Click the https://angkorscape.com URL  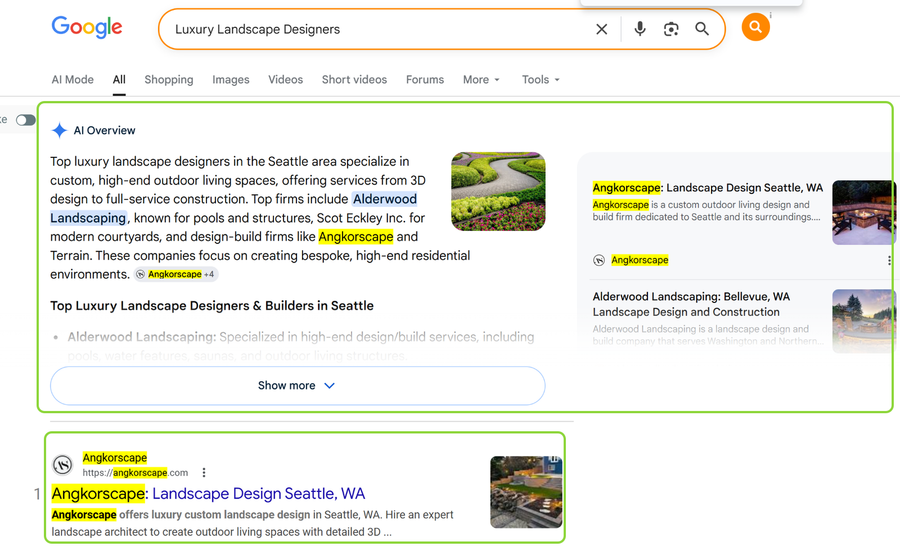[x=135, y=473]
